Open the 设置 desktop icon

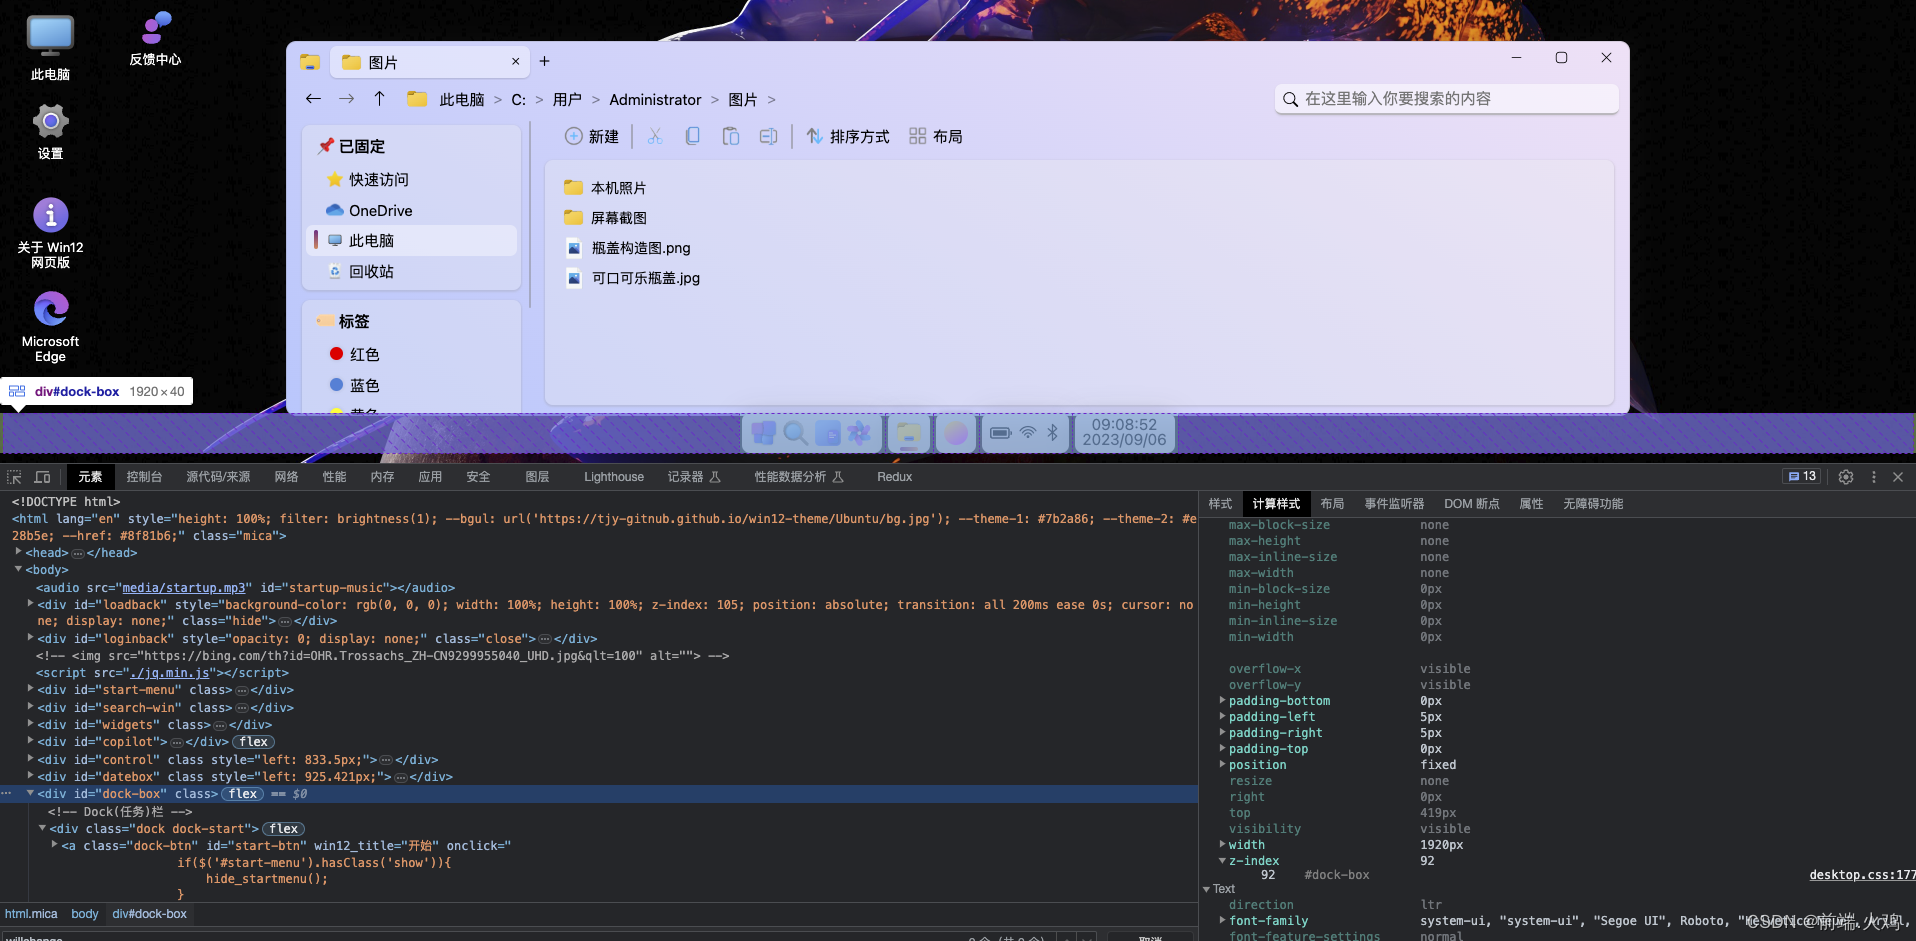(x=50, y=132)
